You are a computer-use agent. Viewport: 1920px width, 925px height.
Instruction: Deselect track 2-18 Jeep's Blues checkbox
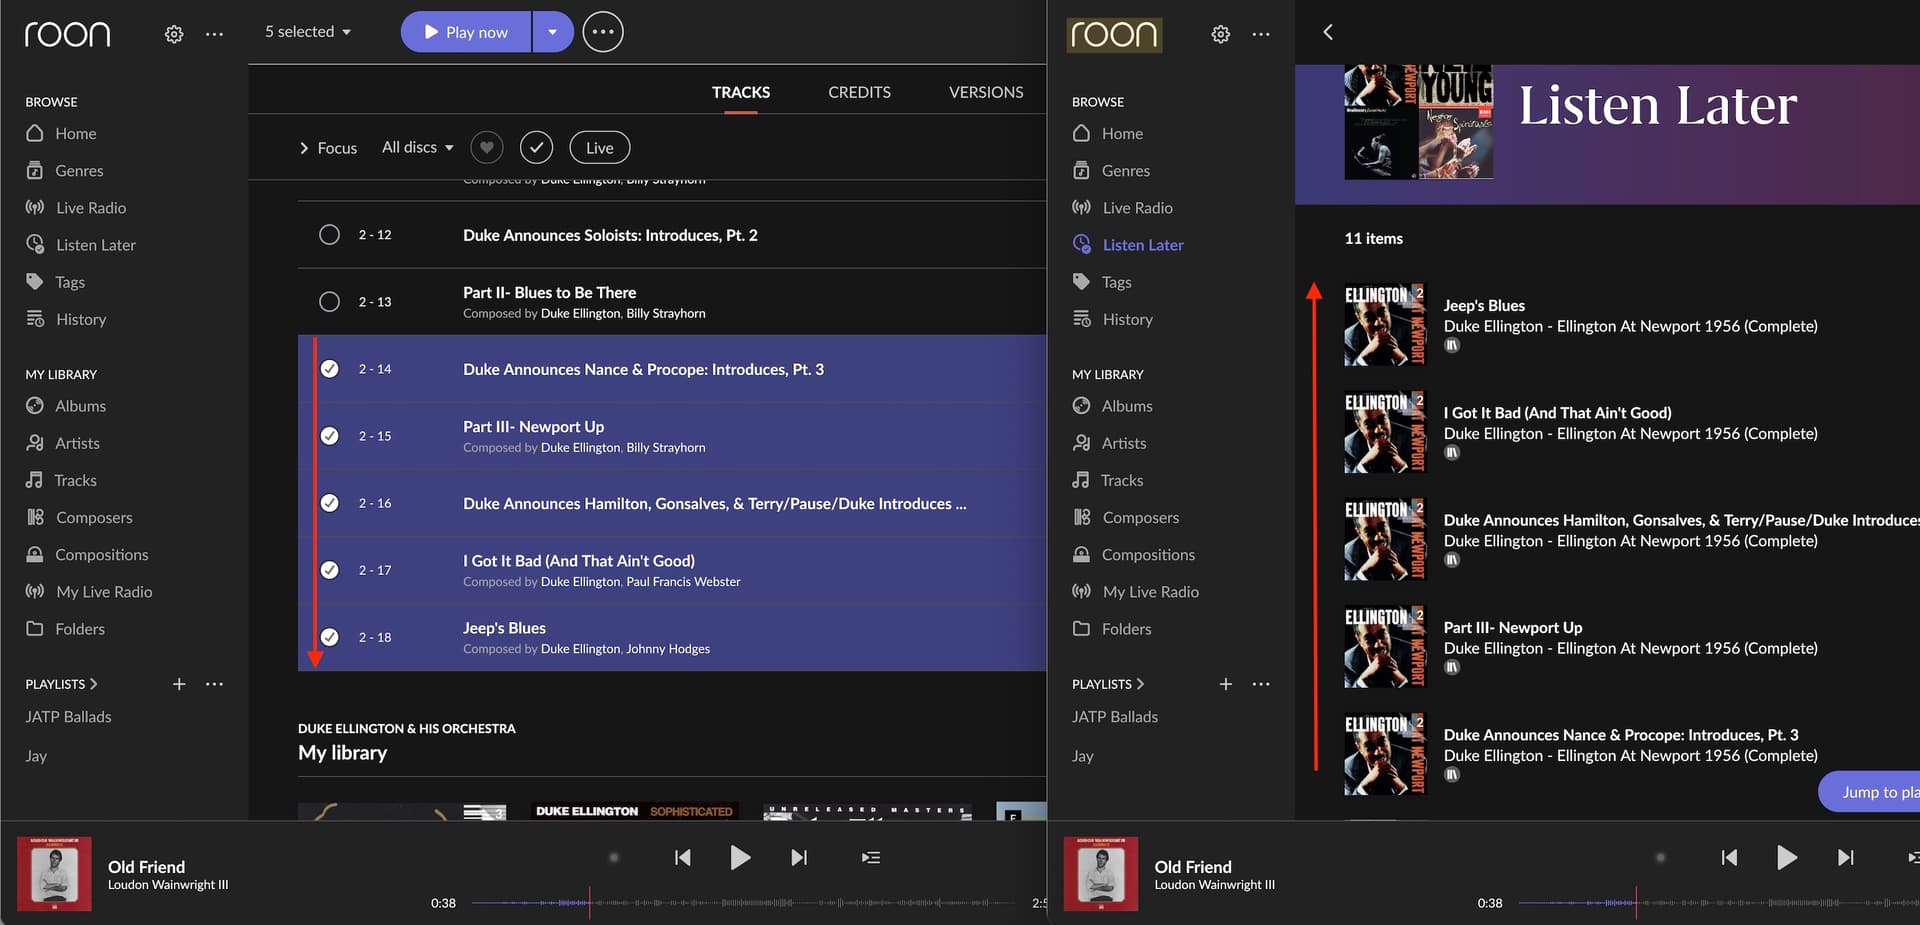[329, 637]
